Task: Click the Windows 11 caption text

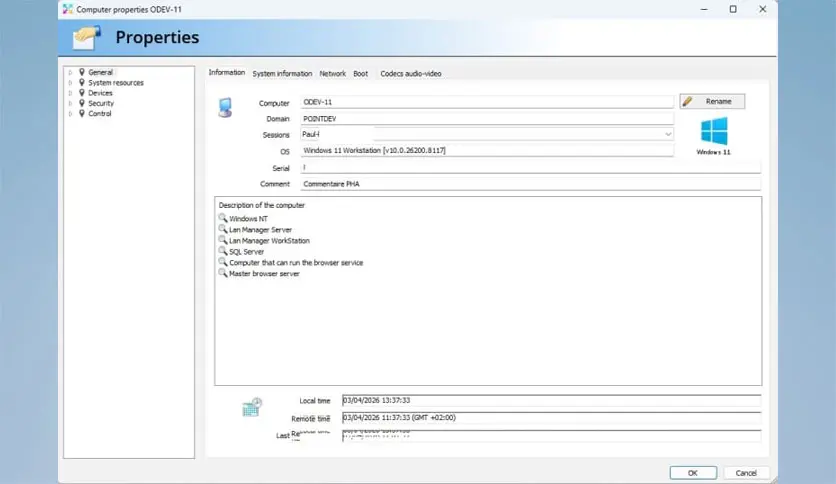Action: [x=713, y=152]
